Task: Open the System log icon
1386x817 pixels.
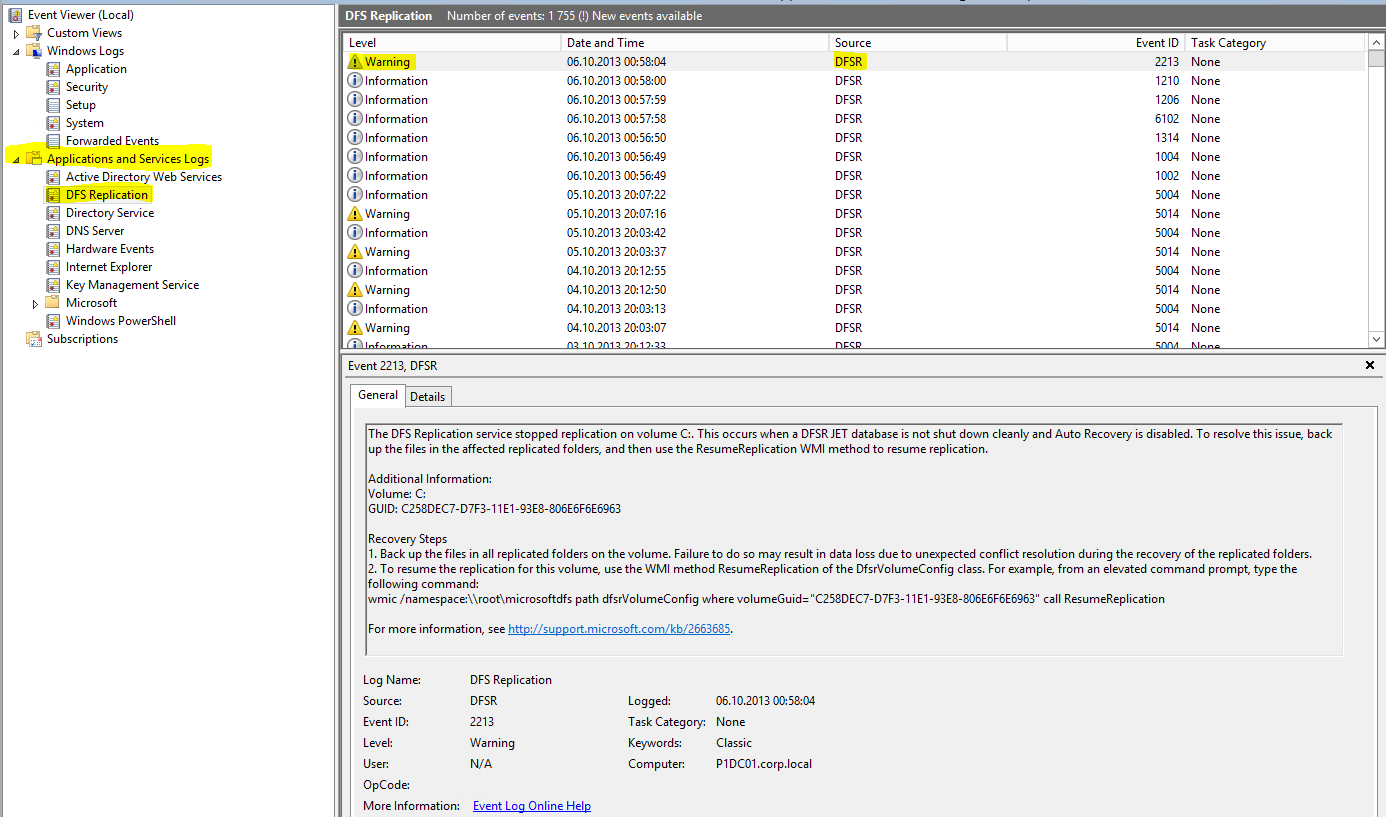Action: (x=53, y=123)
